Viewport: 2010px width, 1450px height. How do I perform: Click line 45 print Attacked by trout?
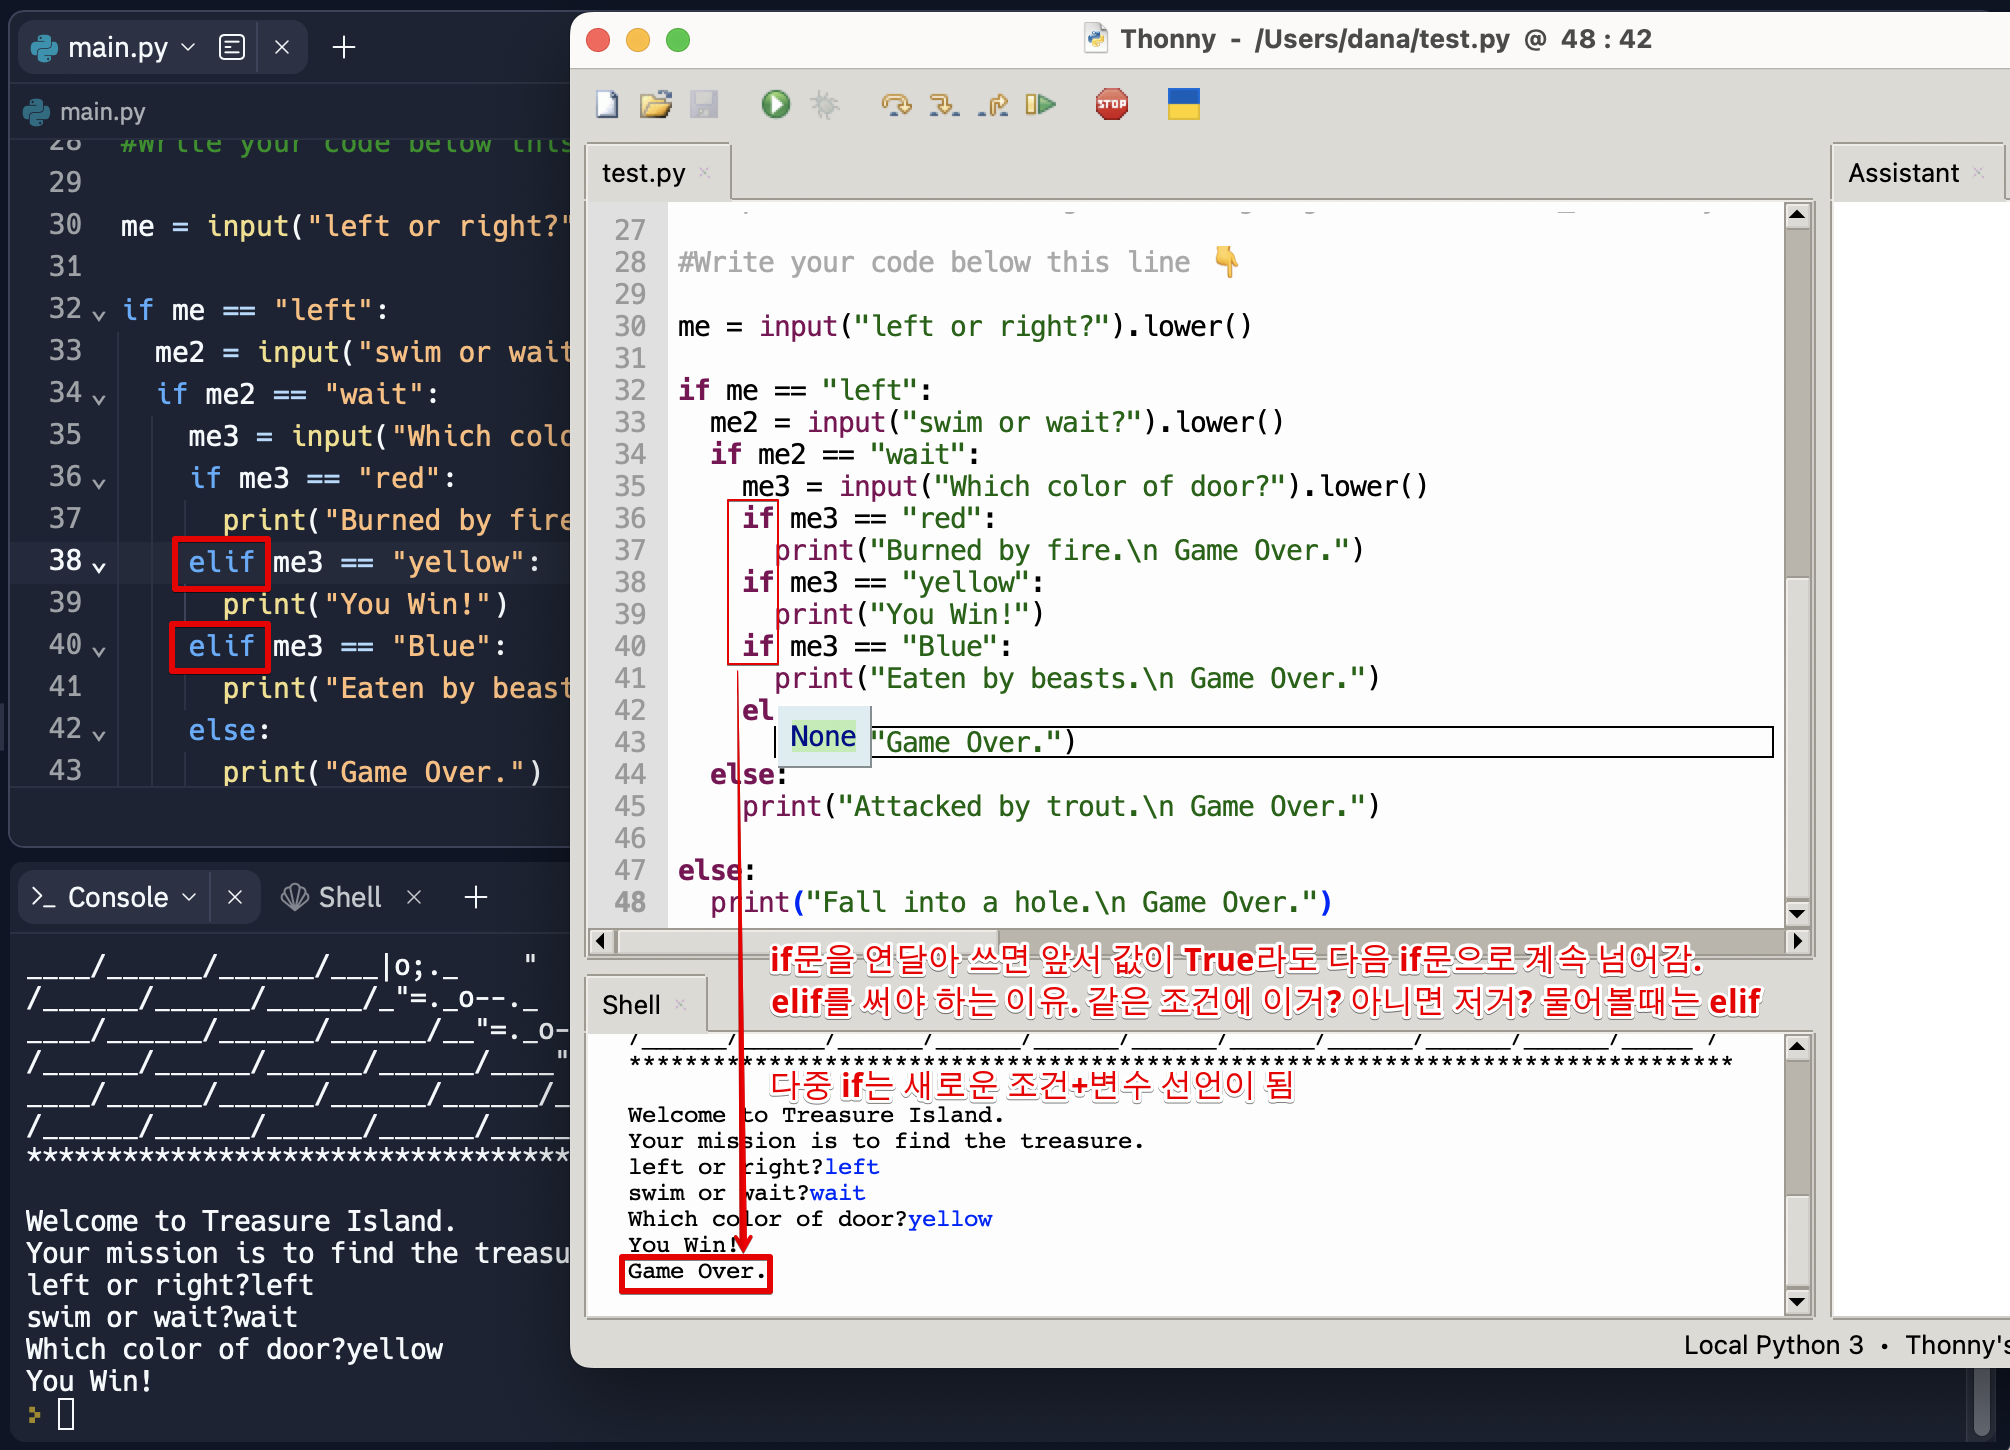coord(1060,806)
